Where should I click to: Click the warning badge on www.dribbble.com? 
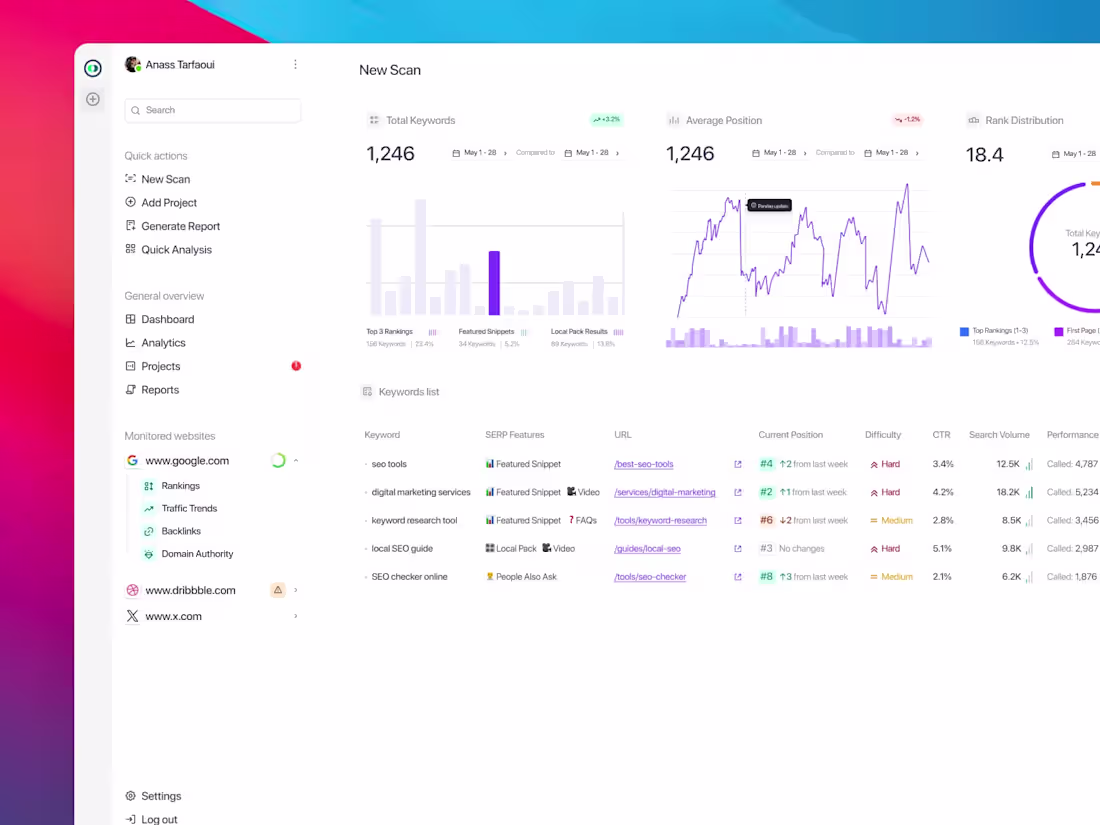click(x=277, y=590)
